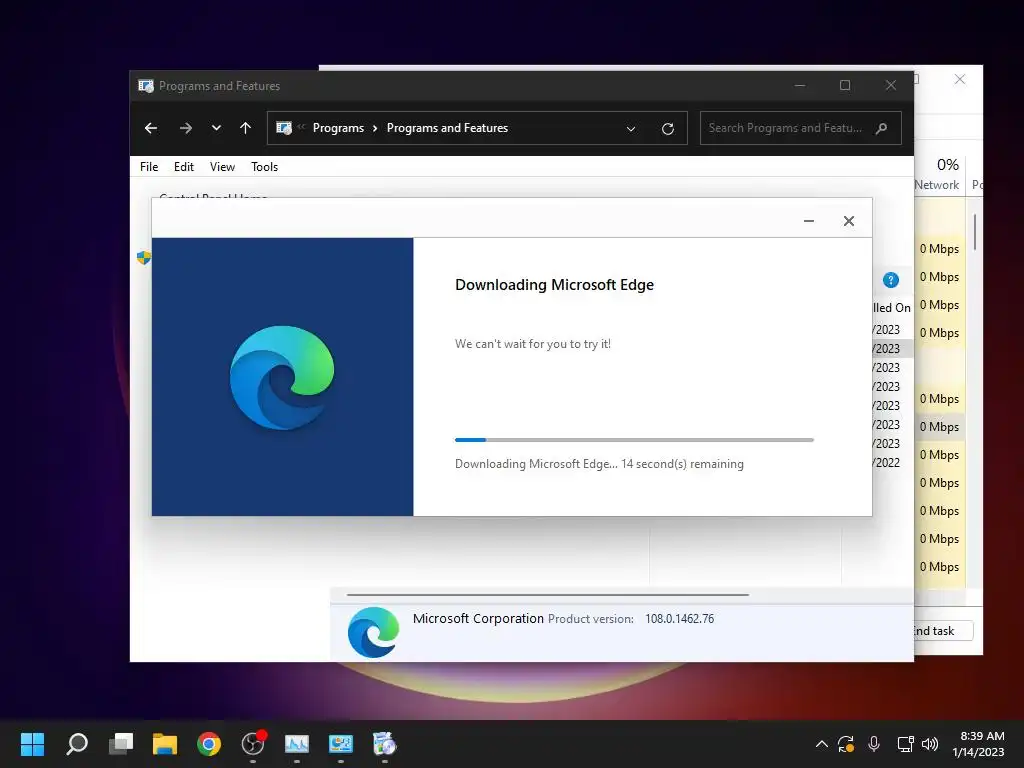Click the search magnifier in Programs window
This screenshot has height=768, width=1024.
(882, 128)
